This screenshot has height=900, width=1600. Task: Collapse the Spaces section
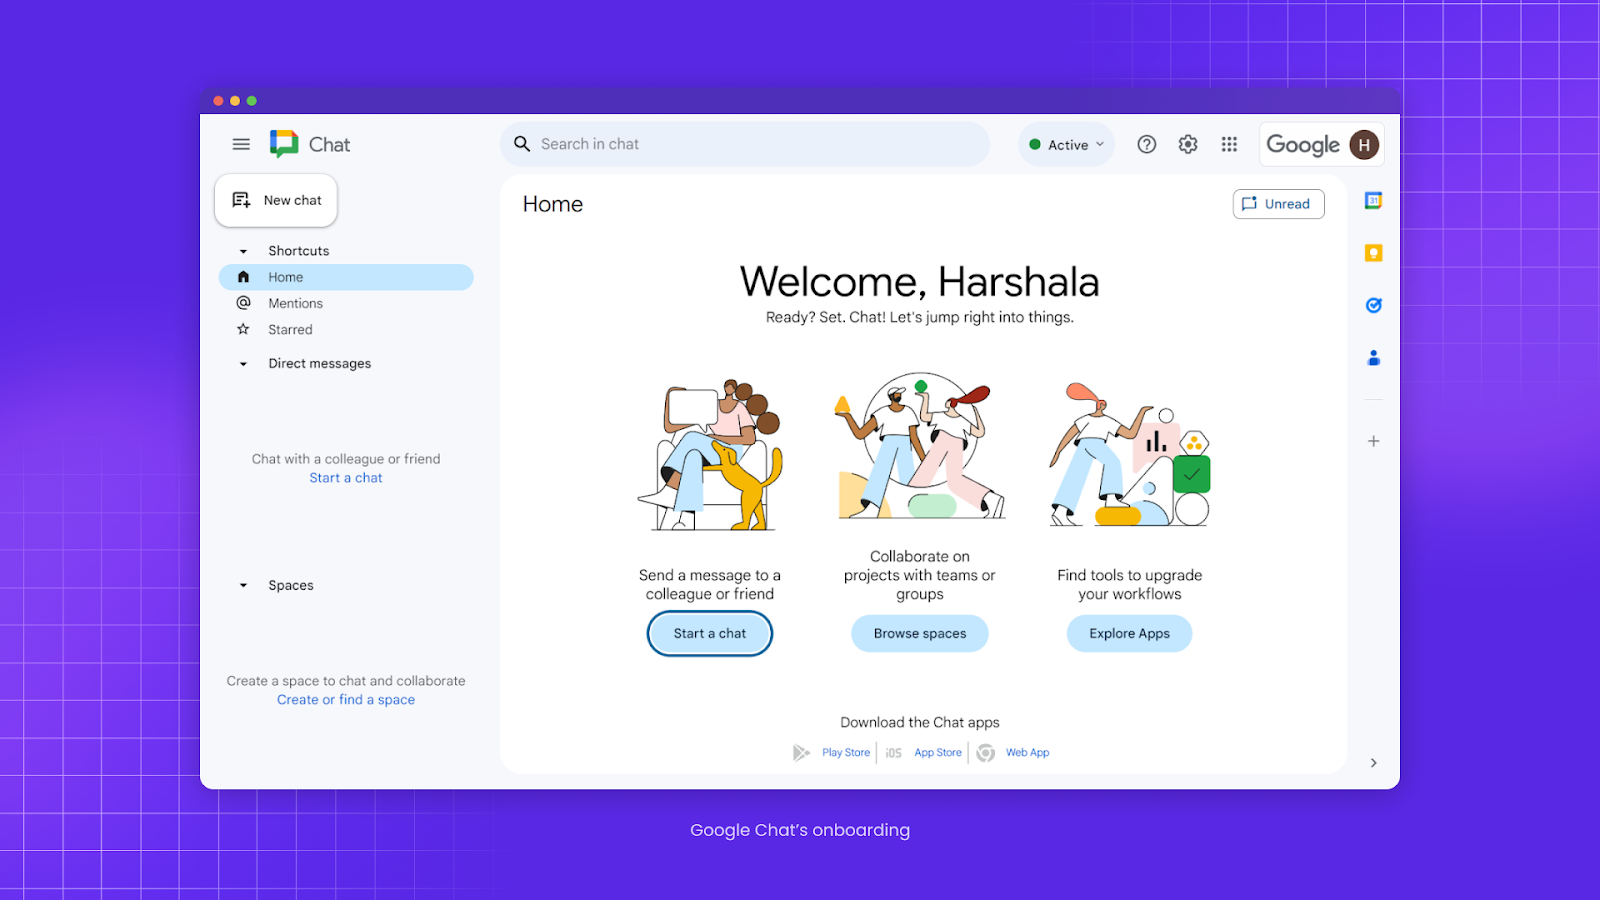tap(243, 586)
